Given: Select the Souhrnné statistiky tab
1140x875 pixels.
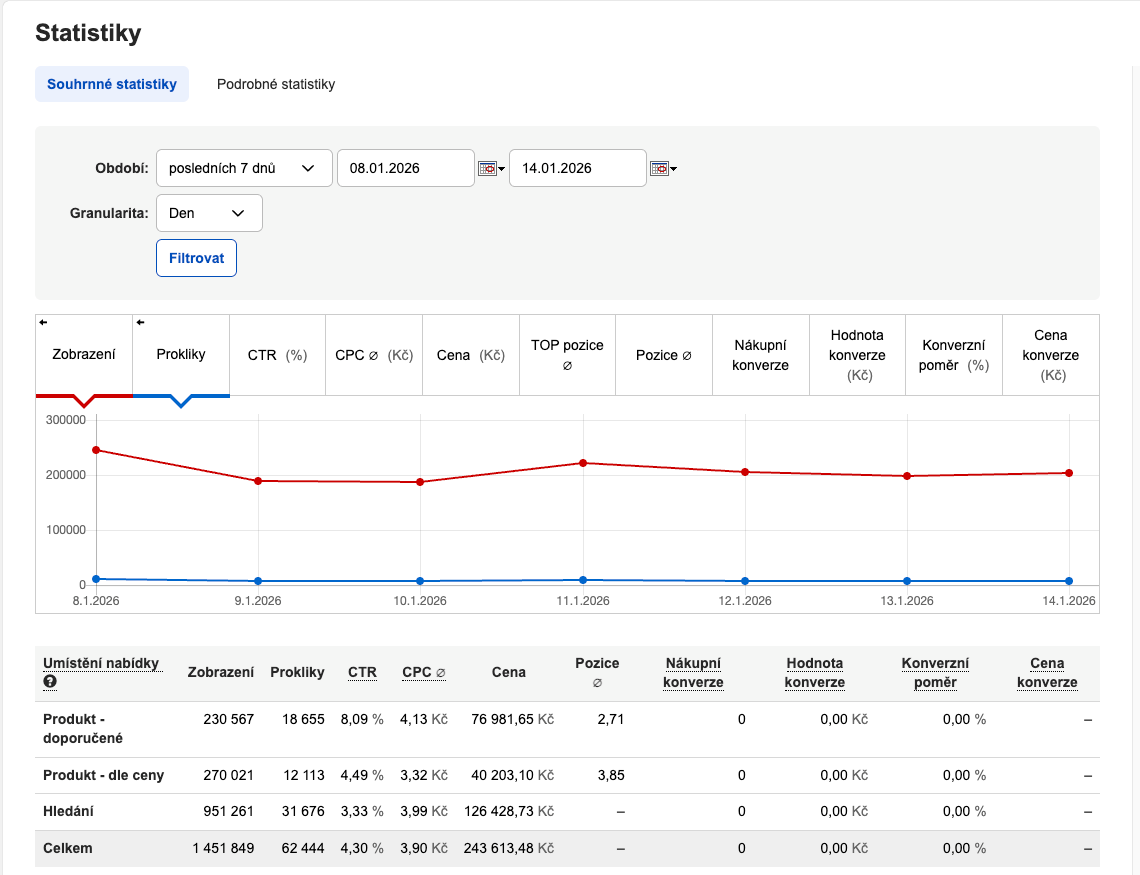Looking at the screenshot, I should 112,84.
